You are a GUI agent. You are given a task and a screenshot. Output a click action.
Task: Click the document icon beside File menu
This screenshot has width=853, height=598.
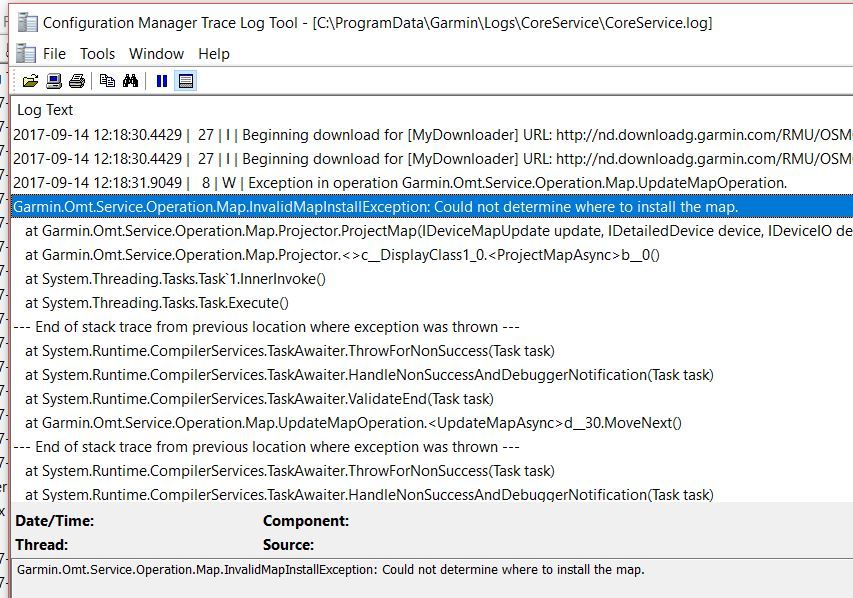click(x=26, y=53)
